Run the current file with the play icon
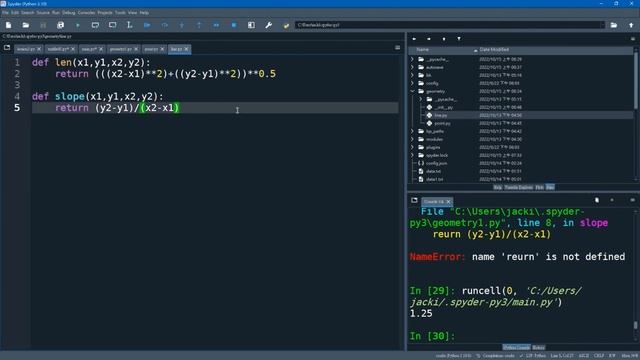 [x=78, y=25]
